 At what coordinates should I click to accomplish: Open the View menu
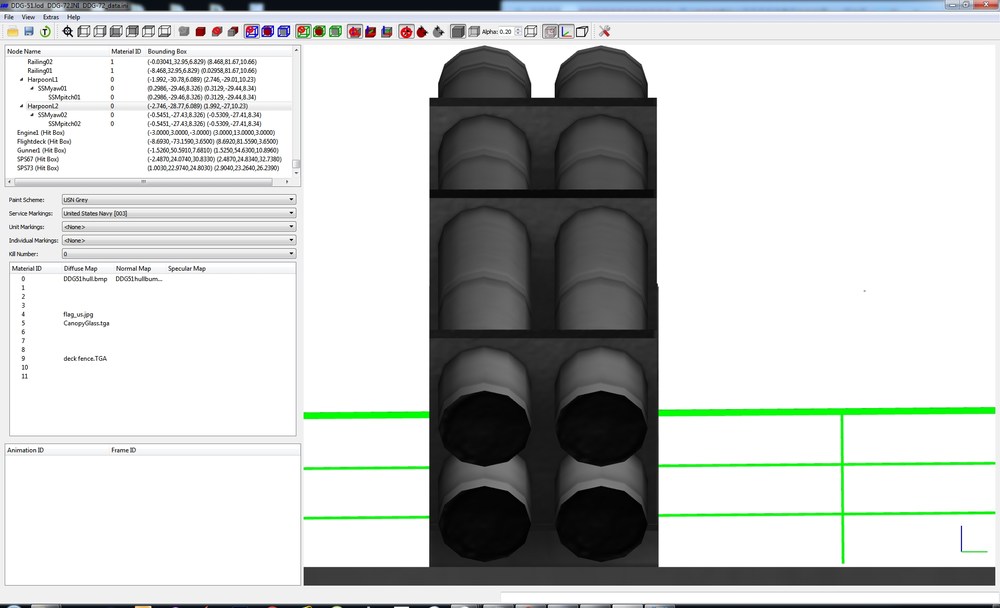28,17
